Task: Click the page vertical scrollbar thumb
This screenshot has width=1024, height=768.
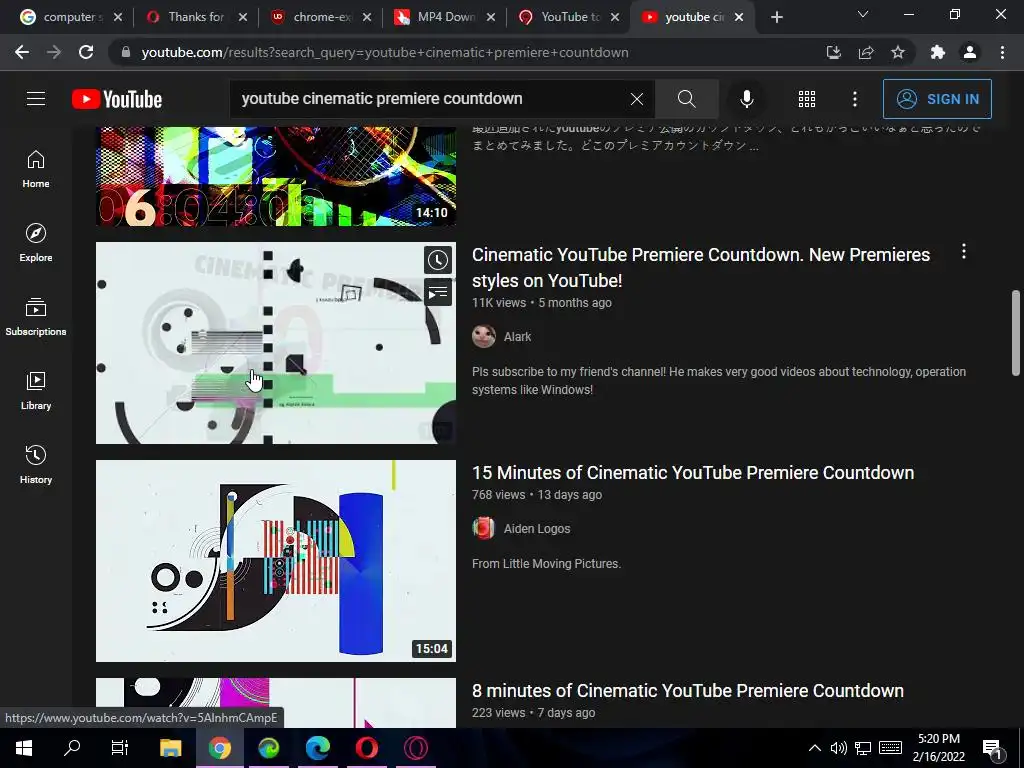Action: click(x=1016, y=333)
